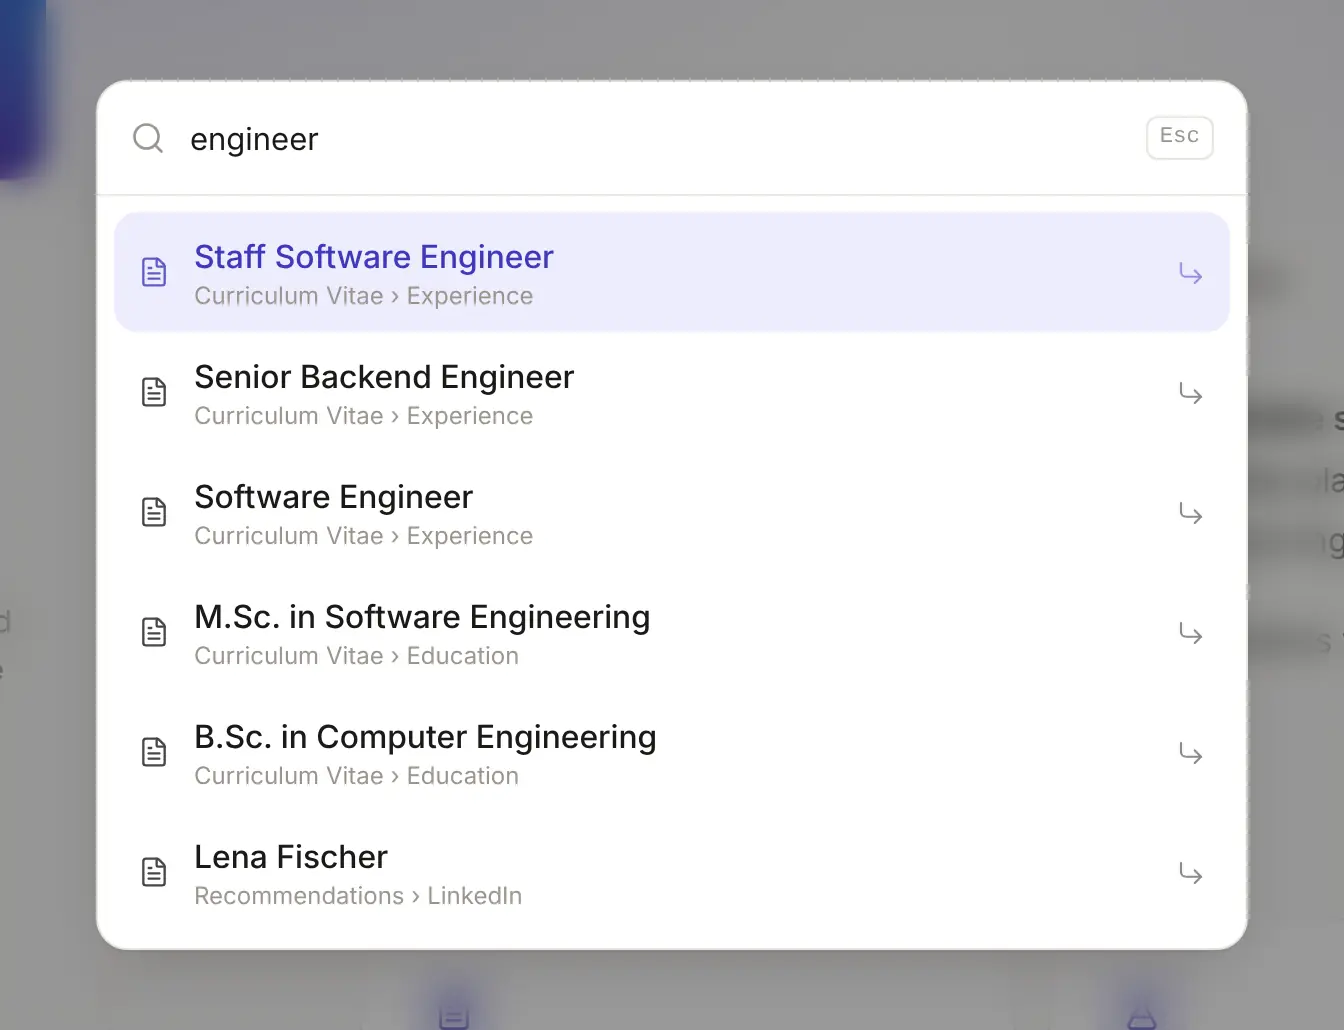Click the enter arrow on the plain 'Software Engineer' result row
This screenshot has height=1030, width=1344.
(x=1190, y=513)
